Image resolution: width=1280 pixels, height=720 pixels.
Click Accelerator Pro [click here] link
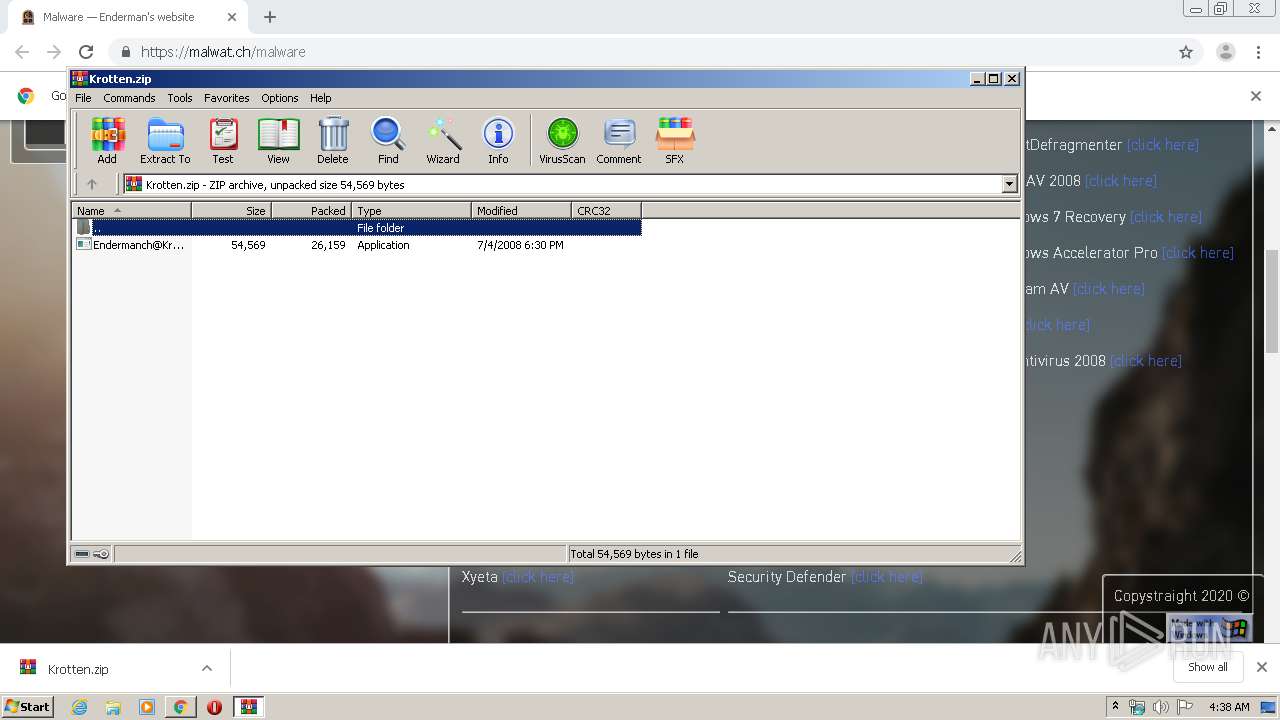point(1197,253)
